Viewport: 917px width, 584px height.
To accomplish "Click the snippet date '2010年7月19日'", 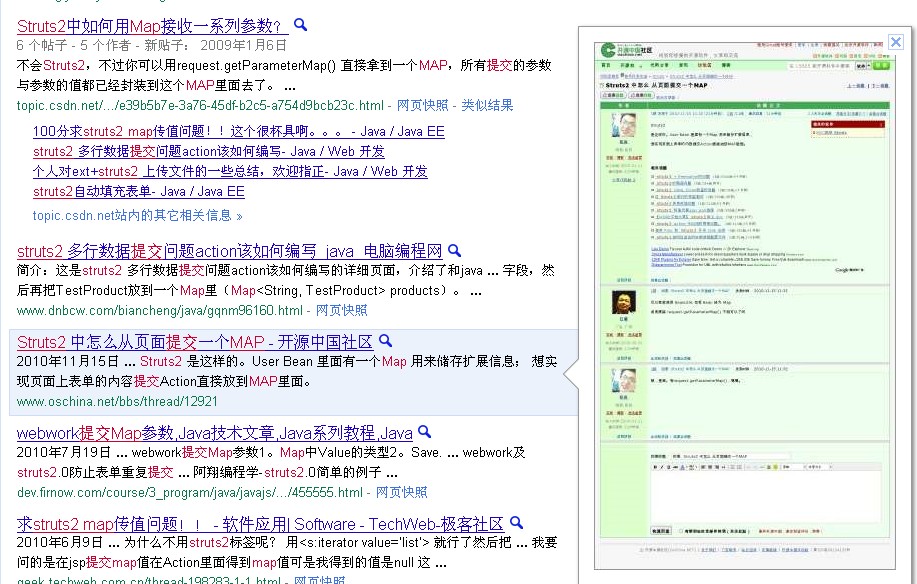I will [64, 452].
